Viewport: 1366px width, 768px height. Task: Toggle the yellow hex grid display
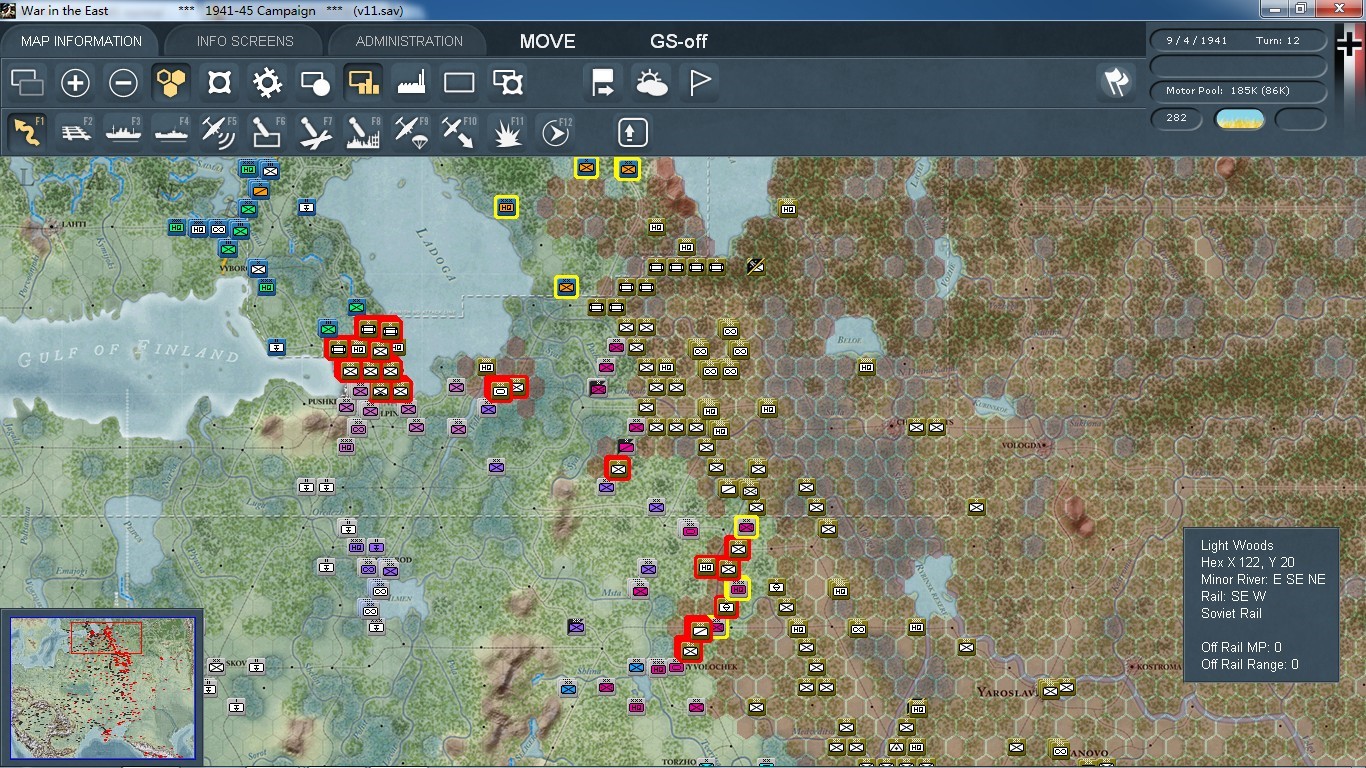[171, 83]
